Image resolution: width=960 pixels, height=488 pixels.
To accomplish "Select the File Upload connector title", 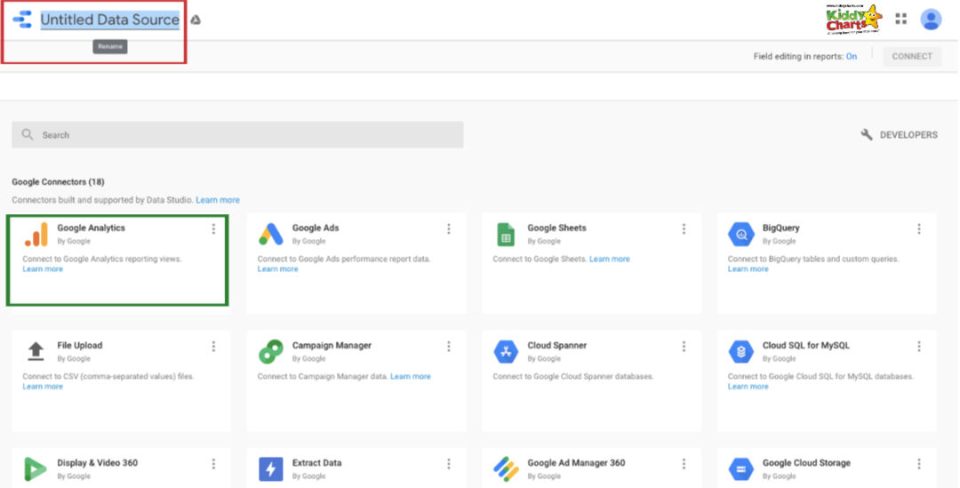I will pos(80,345).
